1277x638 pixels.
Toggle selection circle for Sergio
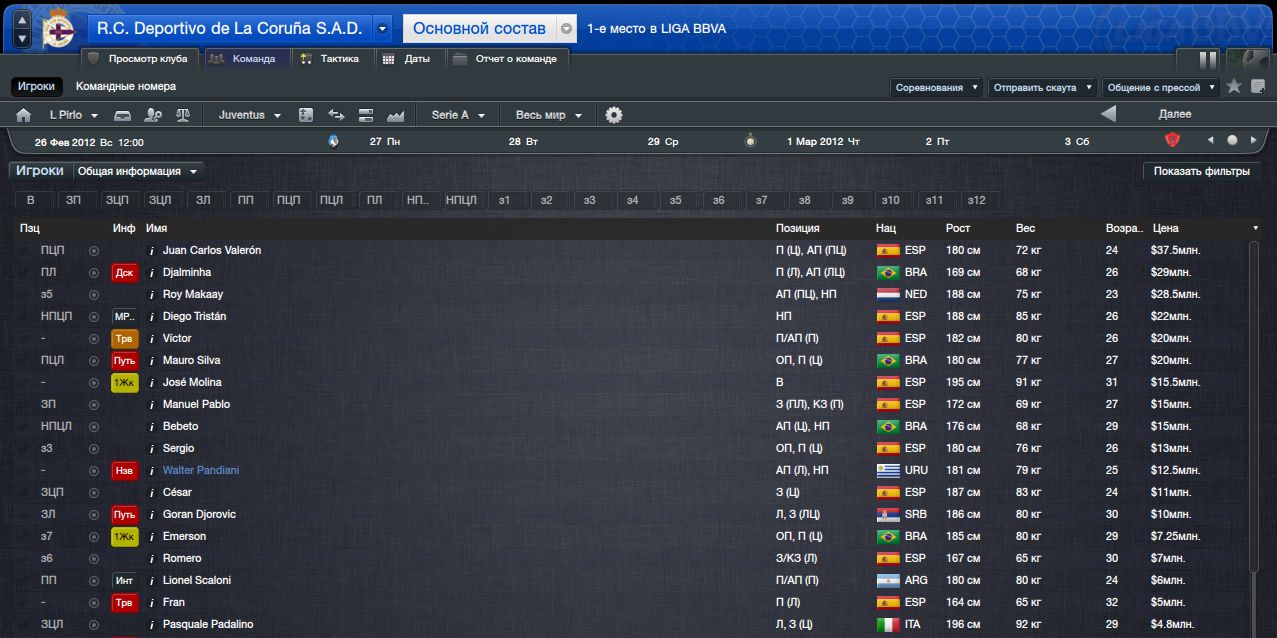(94, 448)
